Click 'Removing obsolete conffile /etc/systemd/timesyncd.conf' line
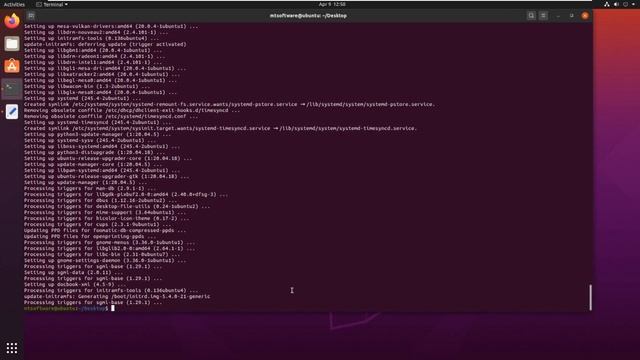The image size is (640, 360). [x=111, y=116]
